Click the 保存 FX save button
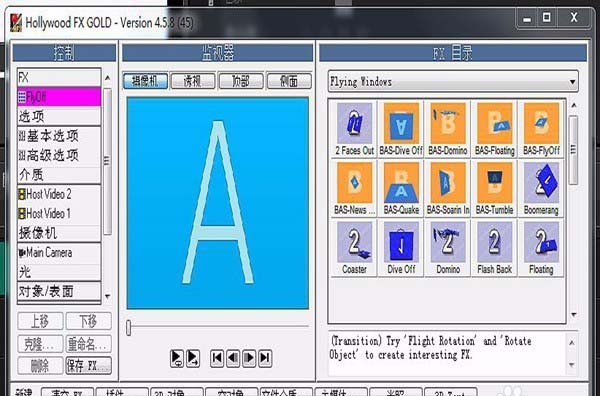 coord(88,366)
